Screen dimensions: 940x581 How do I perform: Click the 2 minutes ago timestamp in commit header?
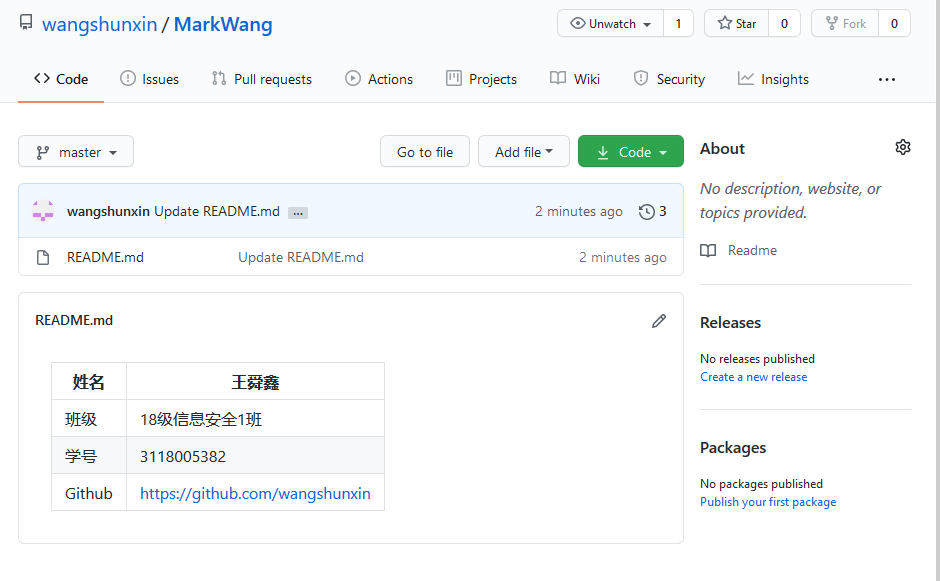pyautogui.click(x=579, y=212)
